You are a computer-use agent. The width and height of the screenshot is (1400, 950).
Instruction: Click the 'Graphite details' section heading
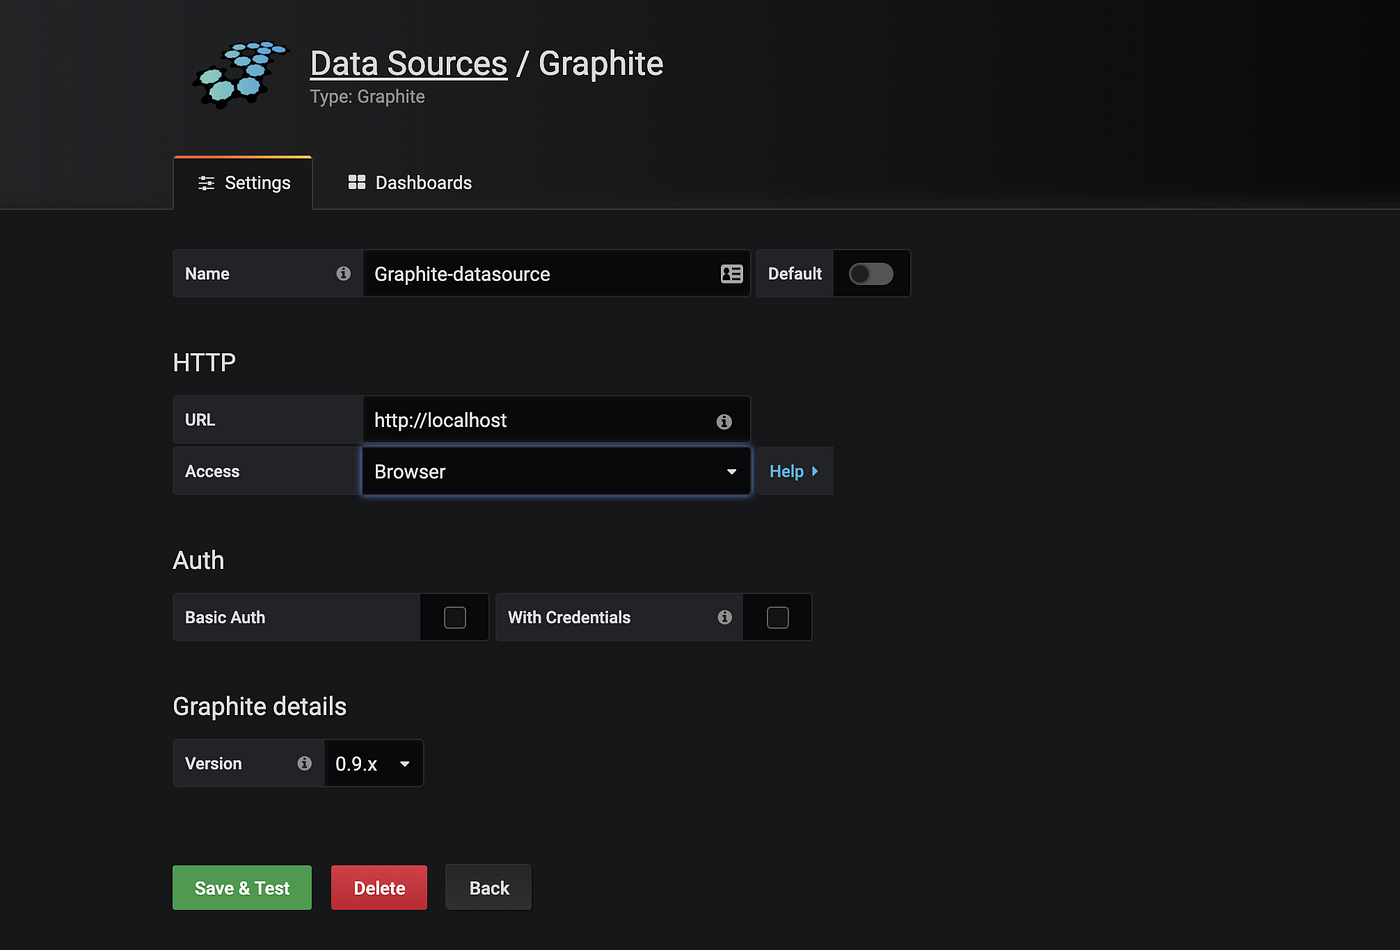(260, 707)
